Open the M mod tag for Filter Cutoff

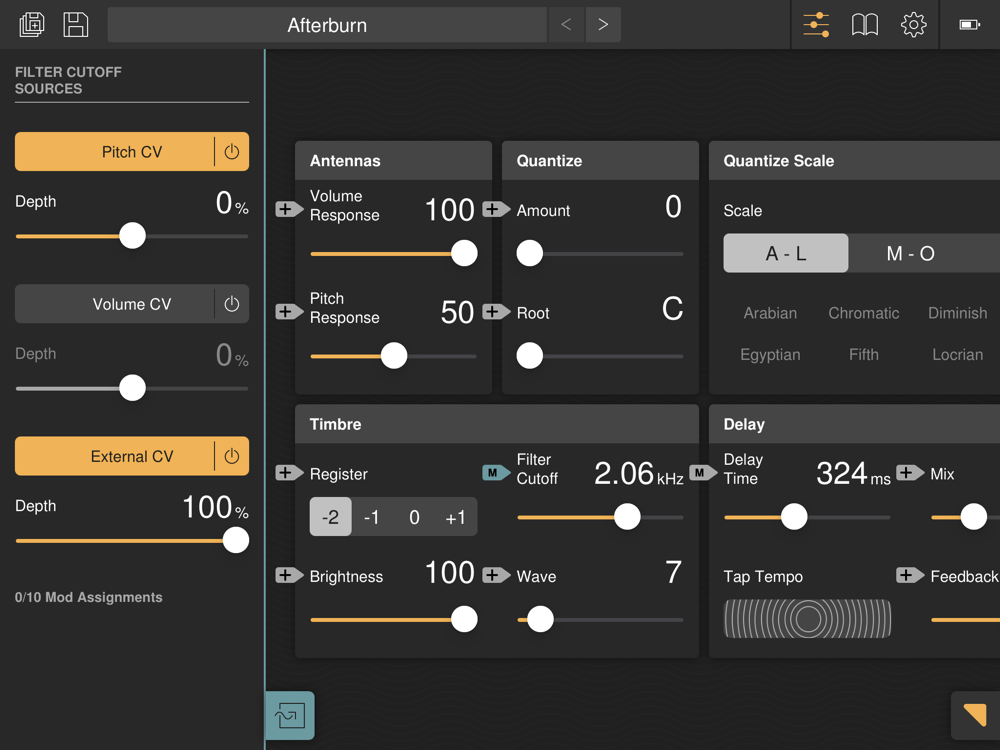coord(496,473)
